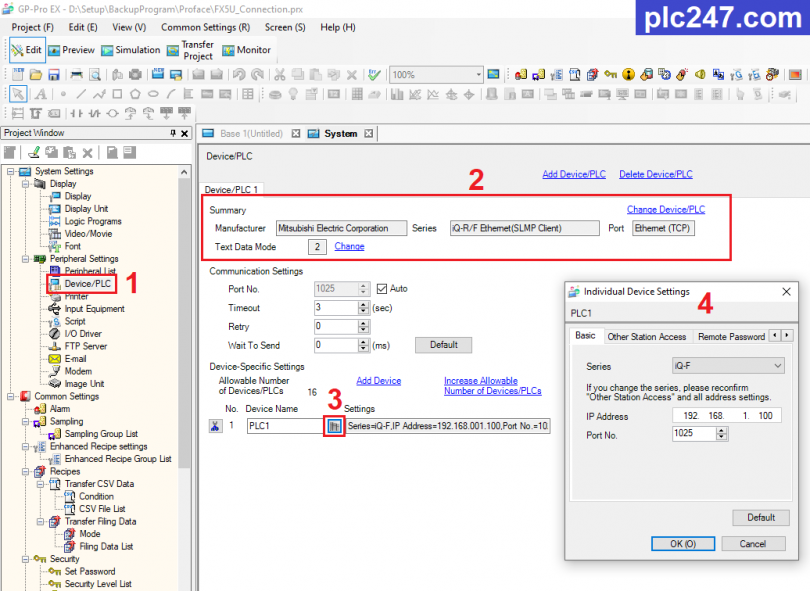Viewport: 810px width, 591px height.
Task: Click OK (O) in Individual Device Settings
Action: (x=683, y=543)
